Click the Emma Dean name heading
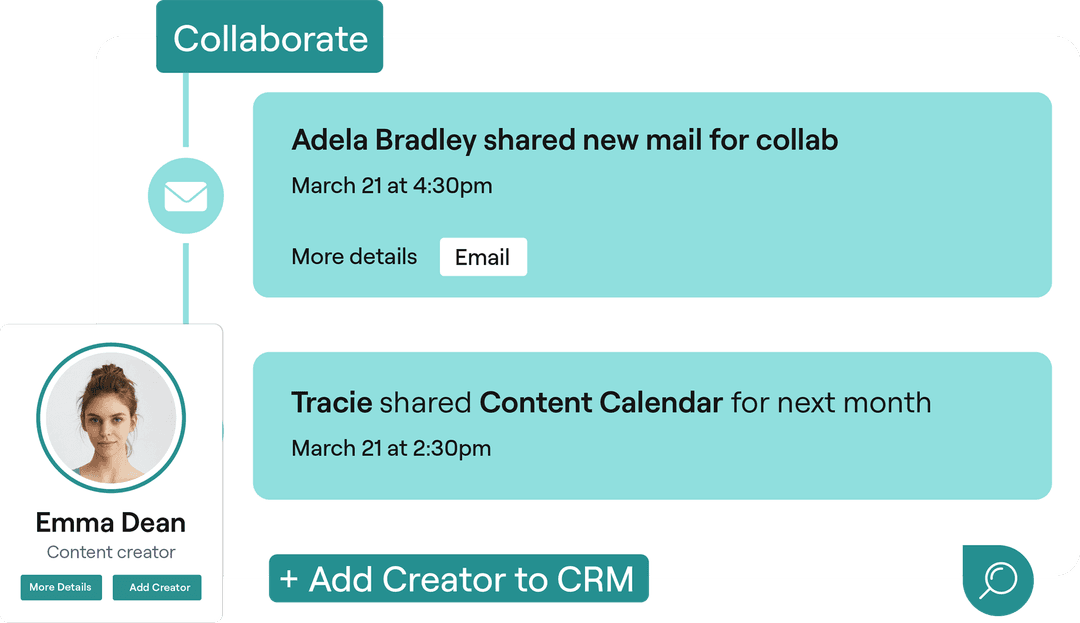Screen dimensions: 1080x623 pyautogui.click(x=111, y=522)
